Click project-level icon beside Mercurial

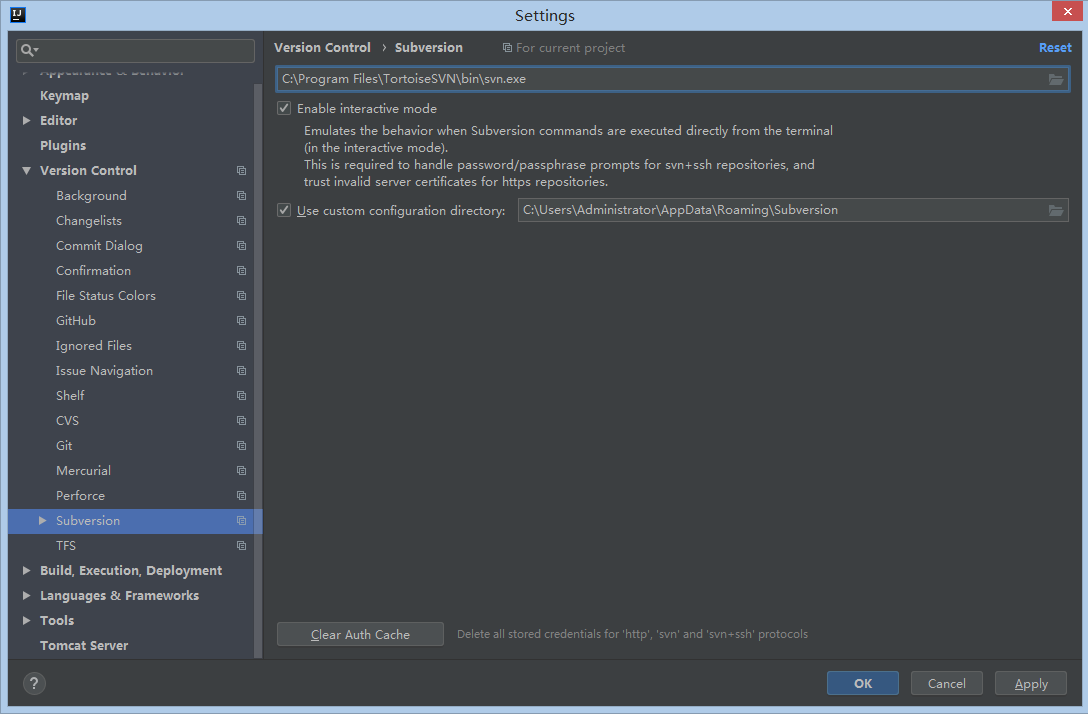pos(241,470)
